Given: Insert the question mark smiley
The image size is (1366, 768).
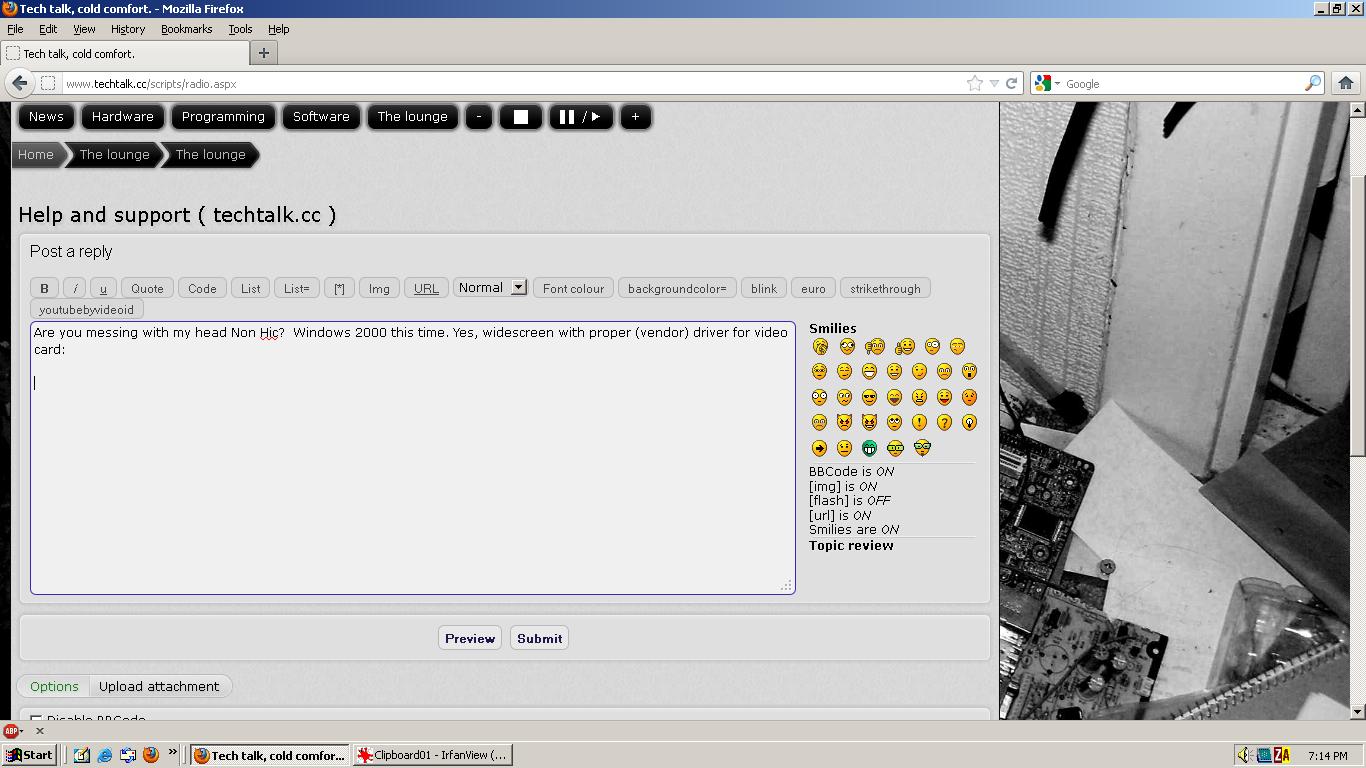Looking at the screenshot, I should pos(944,422).
